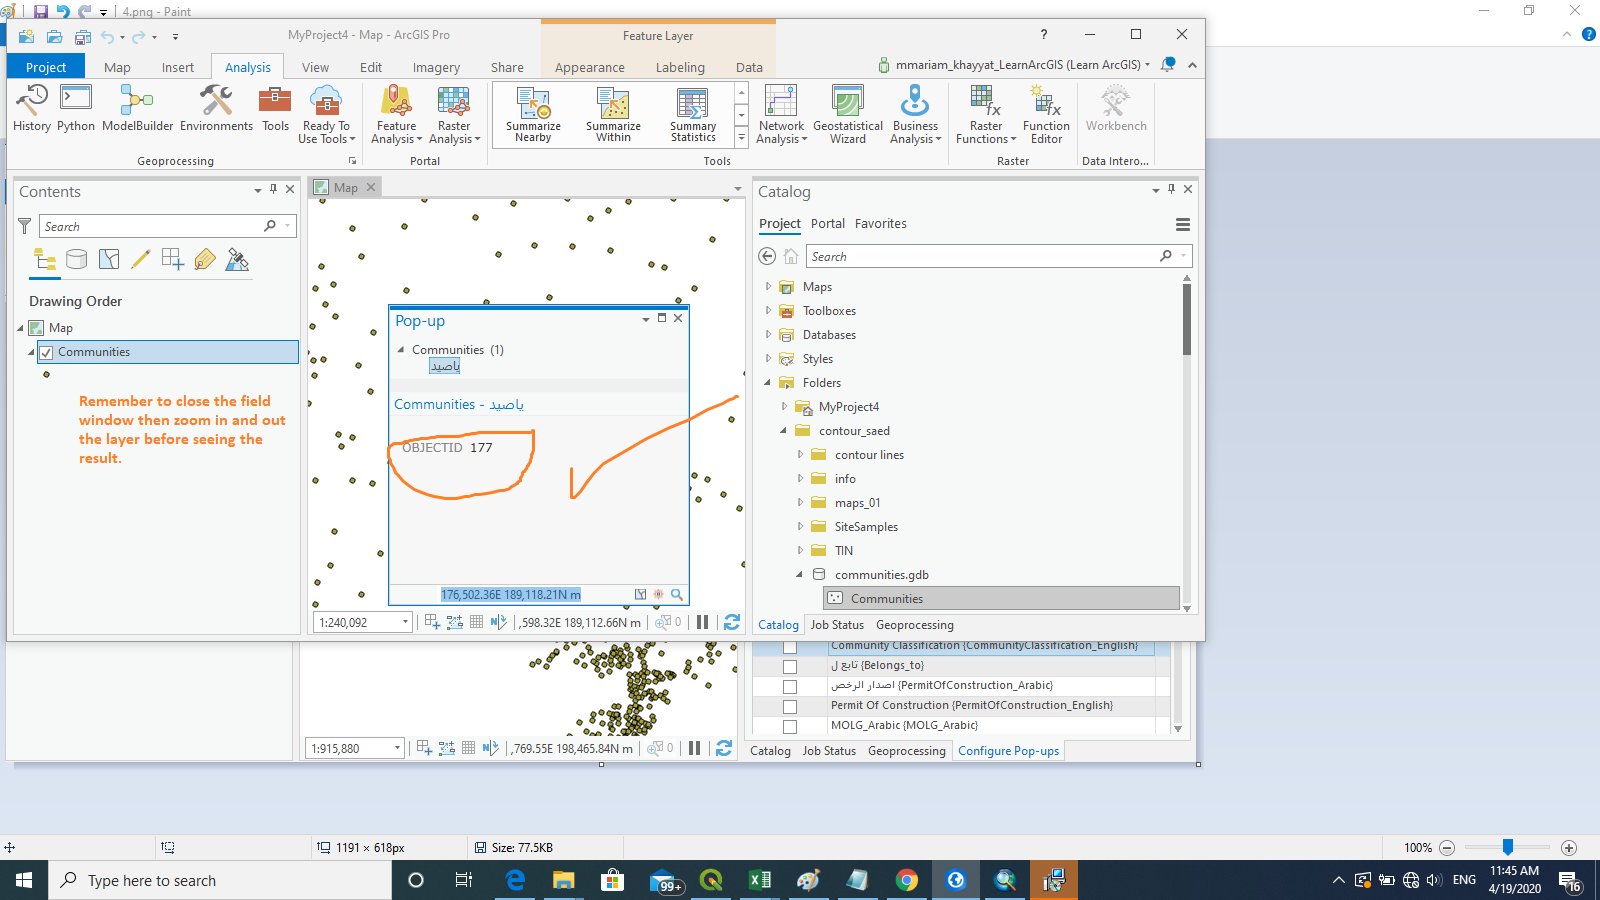The height and width of the screenshot is (900, 1600).
Task: Check the Belongs_to field checkbox
Action: click(x=790, y=666)
